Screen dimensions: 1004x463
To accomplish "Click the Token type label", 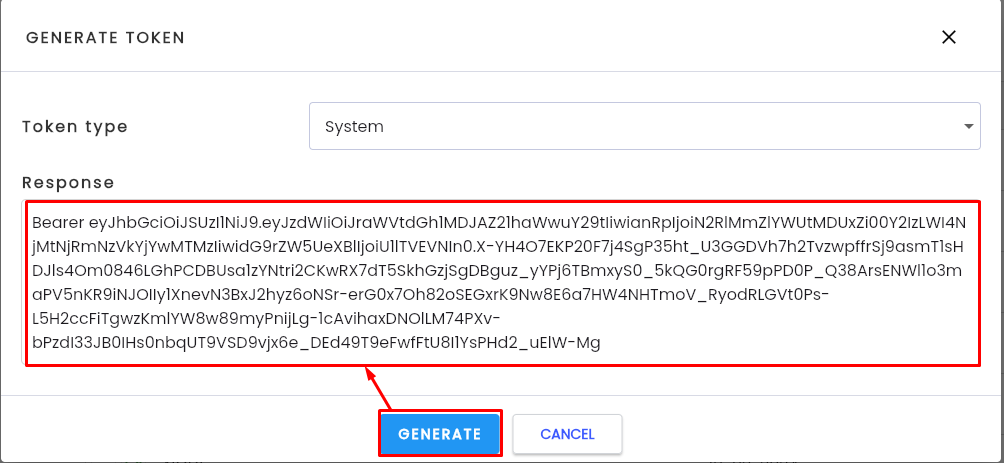I will point(75,126).
